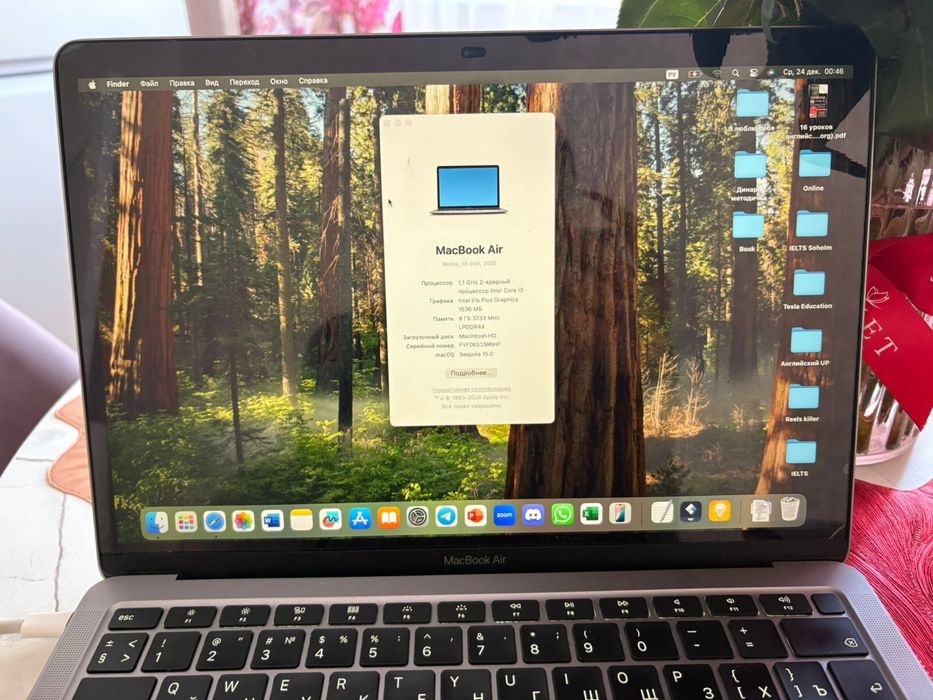Viewport: 933px width, 700px height.
Task: Select the serial number value text
Action: 480,345
